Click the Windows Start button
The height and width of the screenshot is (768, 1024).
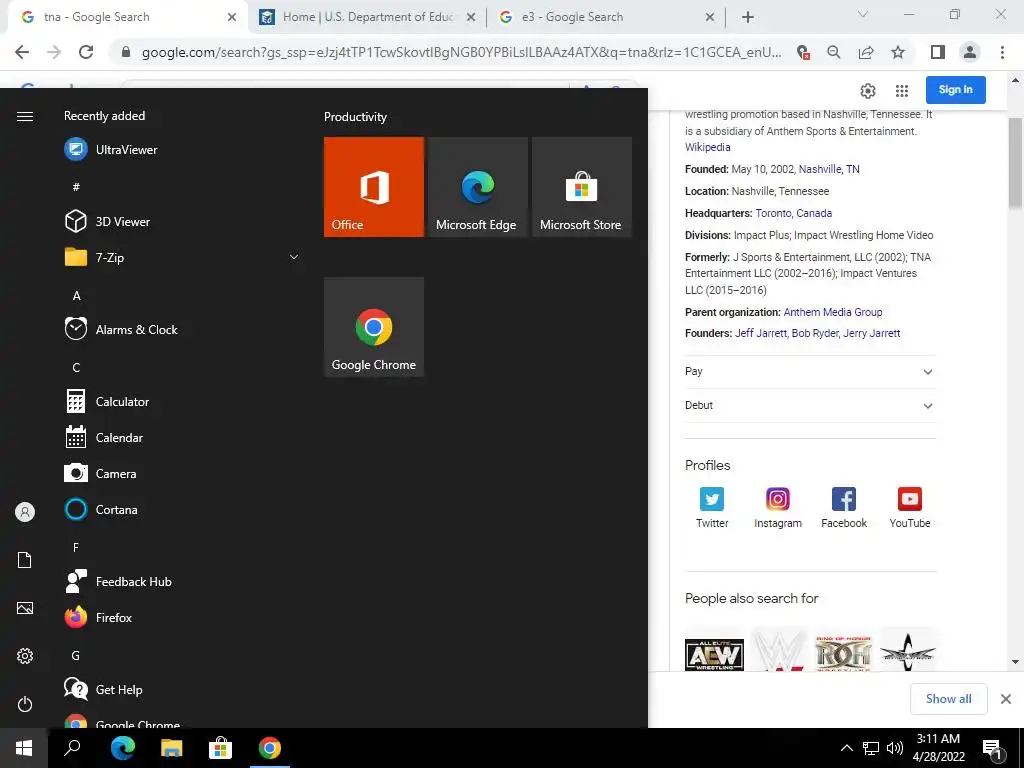pyautogui.click(x=24, y=748)
